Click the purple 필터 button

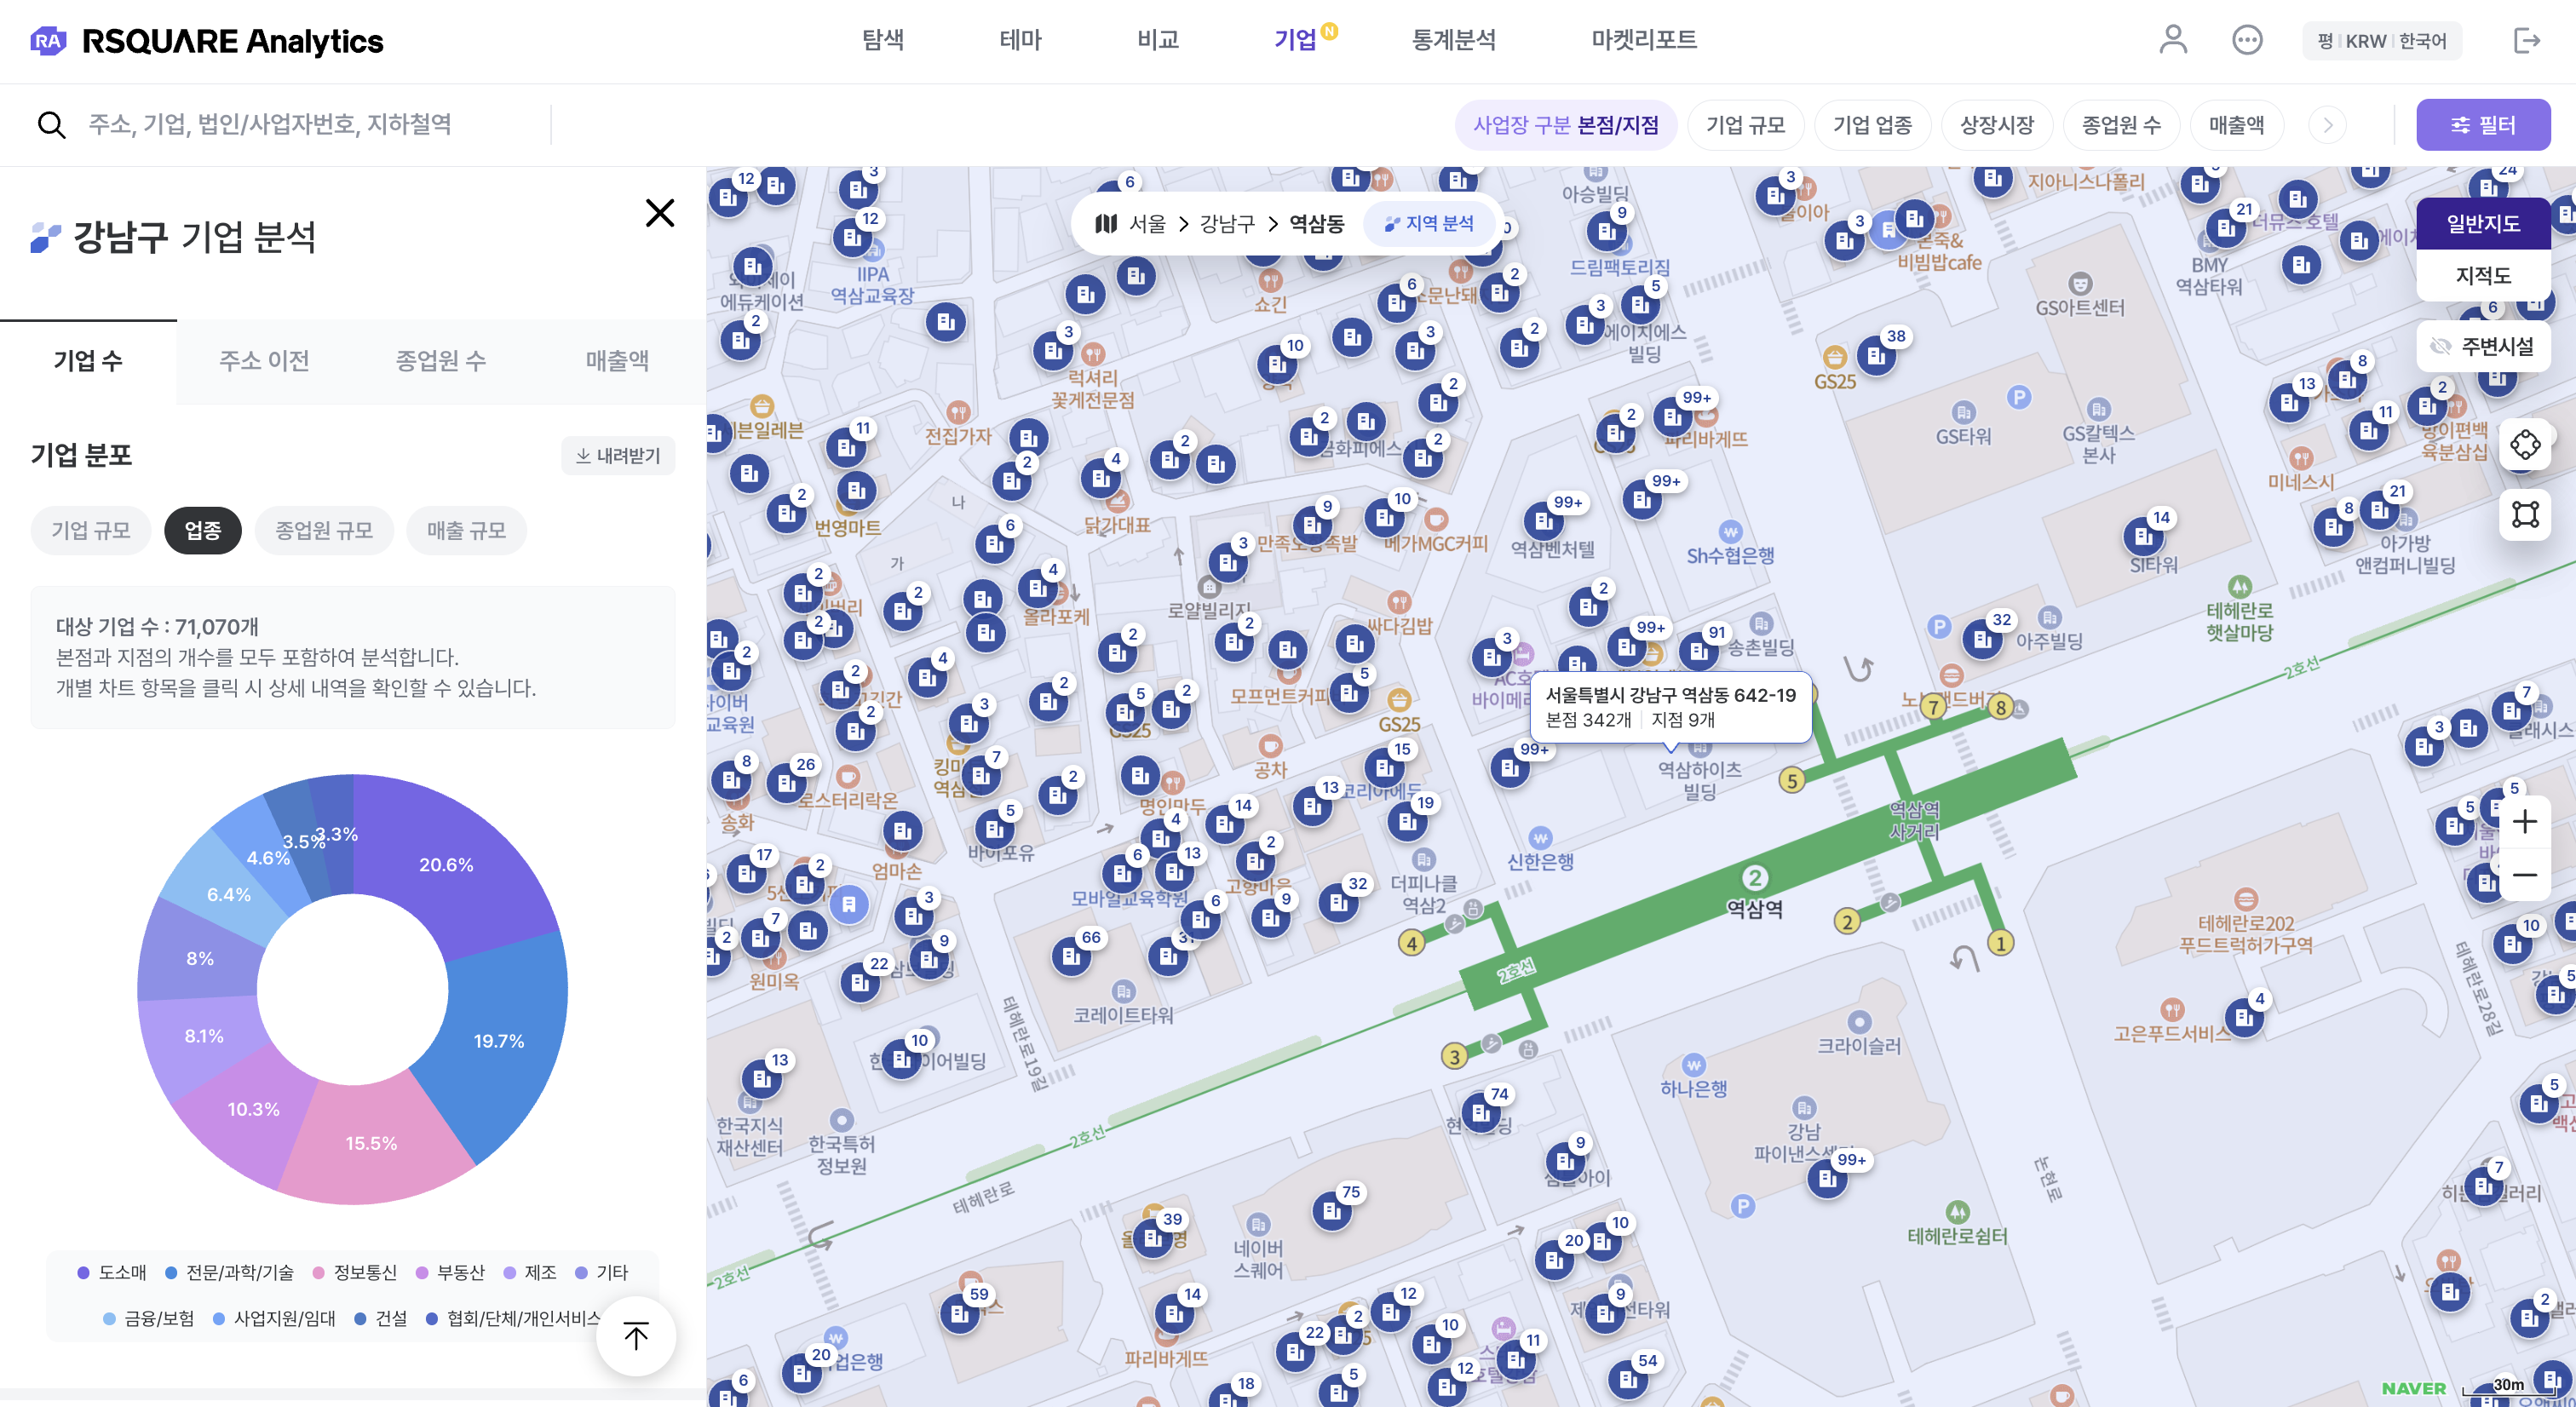2482,125
